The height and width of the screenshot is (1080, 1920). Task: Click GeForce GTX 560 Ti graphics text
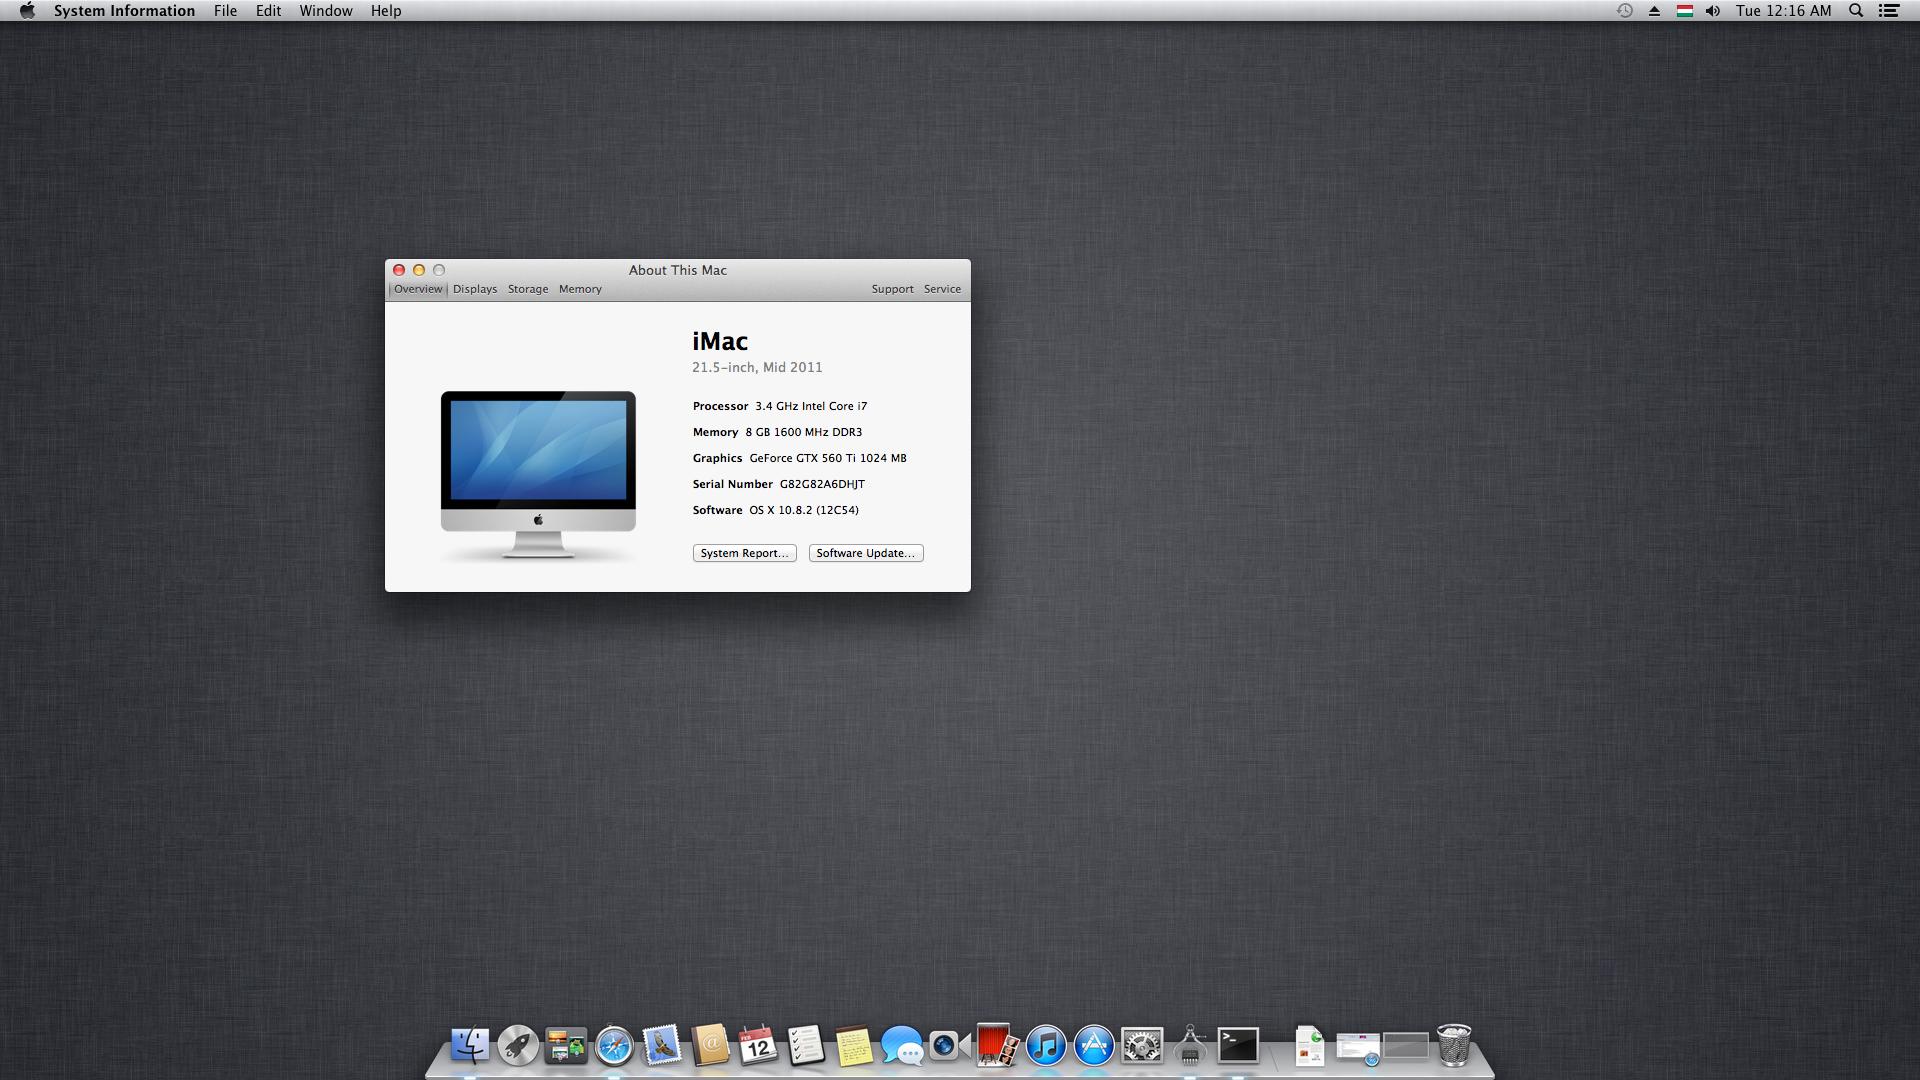click(828, 458)
